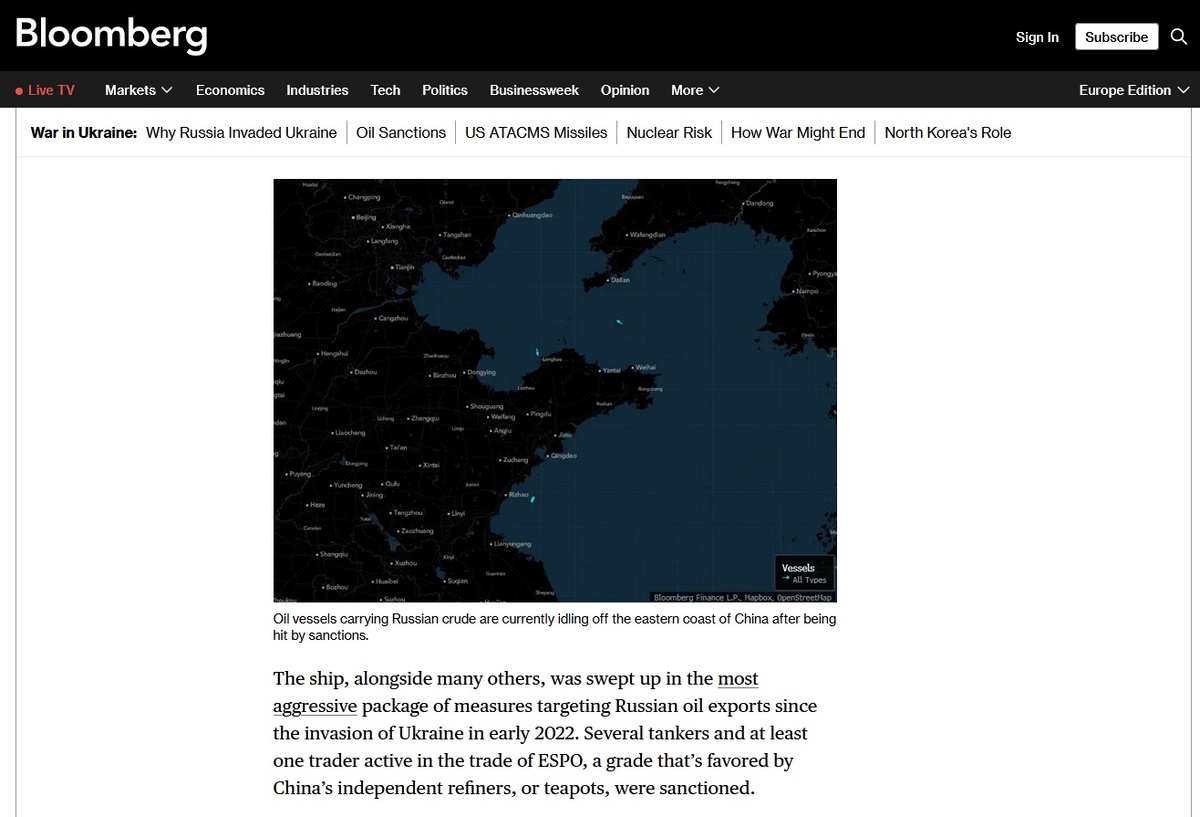This screenshot has width=1200, height=817.
Task: Click the Sign In link
Action: (x=1037, y=37)
